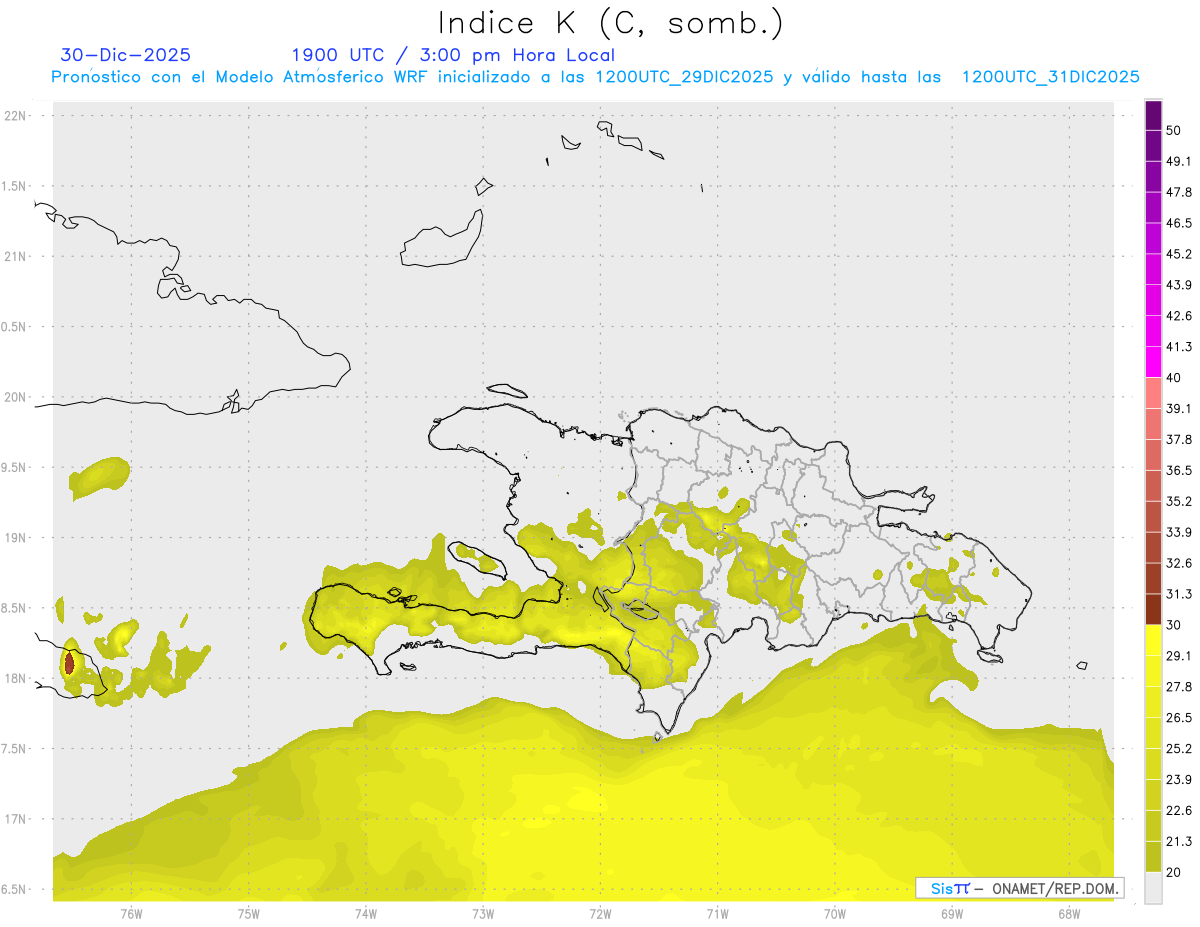Click the '72W' longitude label
The height and width of the screenshot is (927, 1200).
click(x=600, y=914)
